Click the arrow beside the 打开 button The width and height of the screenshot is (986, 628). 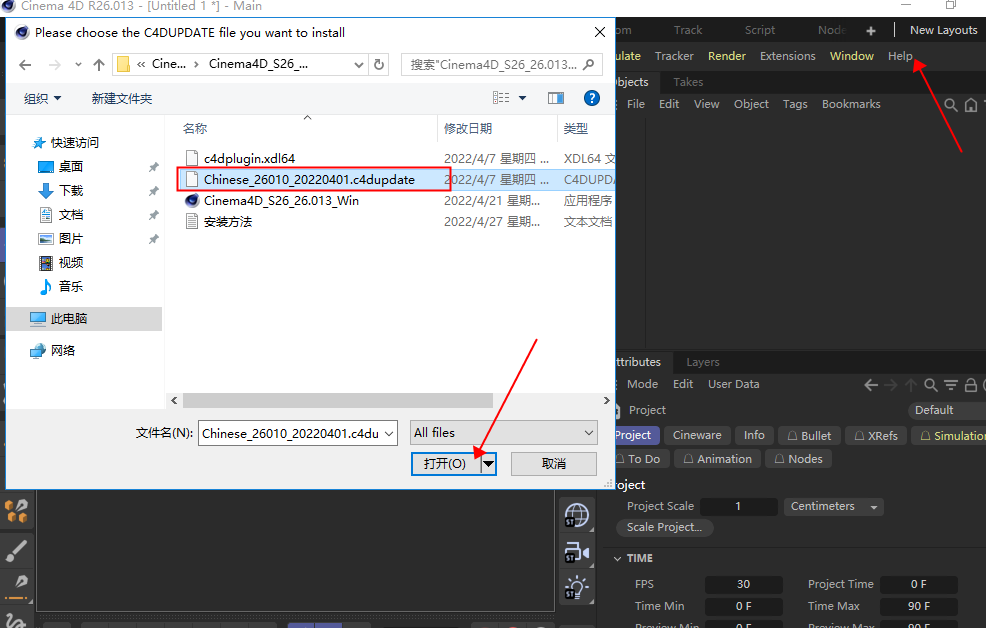pos(489,464)
